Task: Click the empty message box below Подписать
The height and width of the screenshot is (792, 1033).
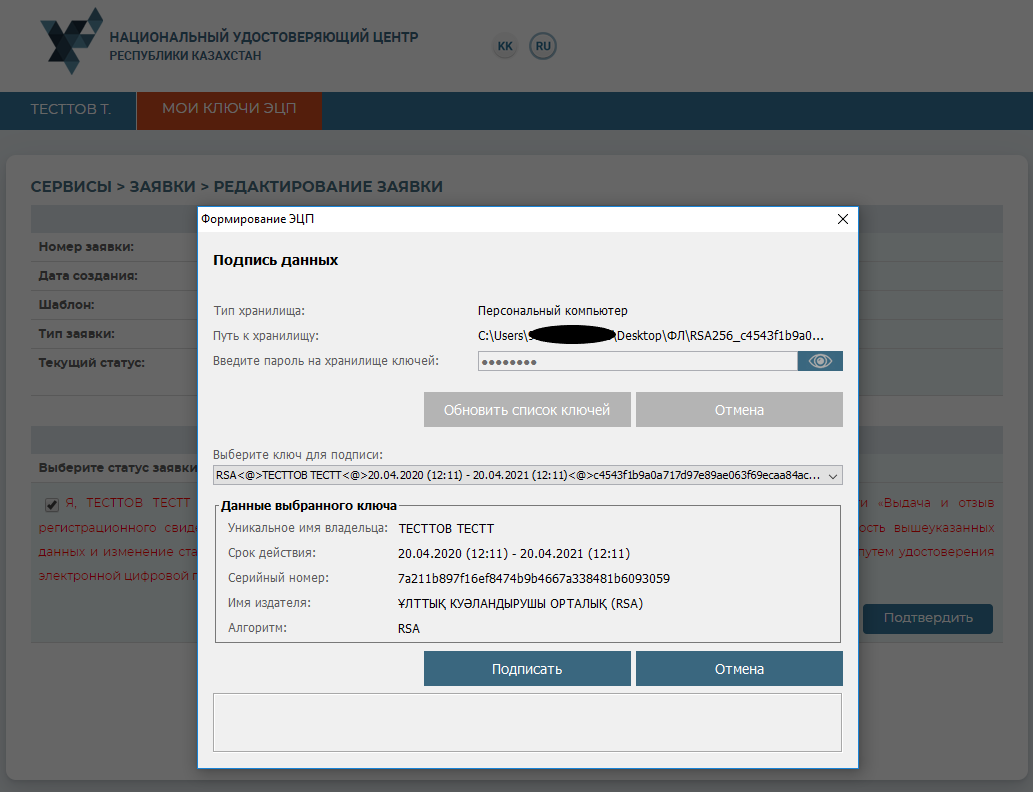Action: (x=527, y=722)
